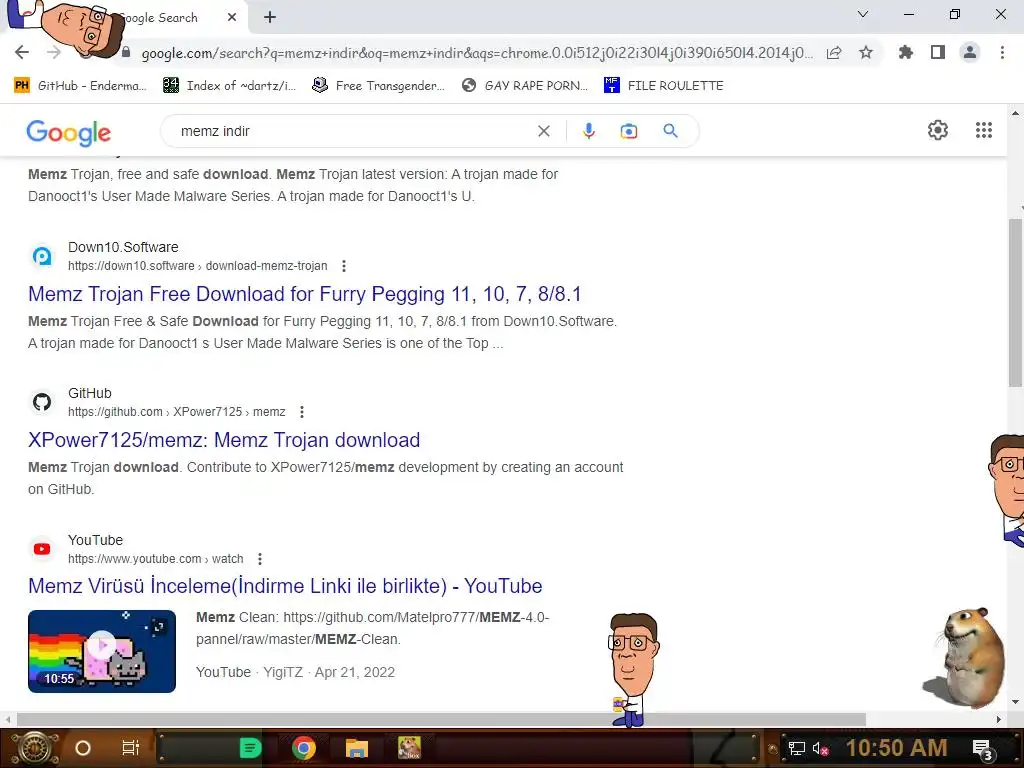Screen dimensions: 1024x768
Task: Open Memz Trojan Free Download result
Action: 304,294
